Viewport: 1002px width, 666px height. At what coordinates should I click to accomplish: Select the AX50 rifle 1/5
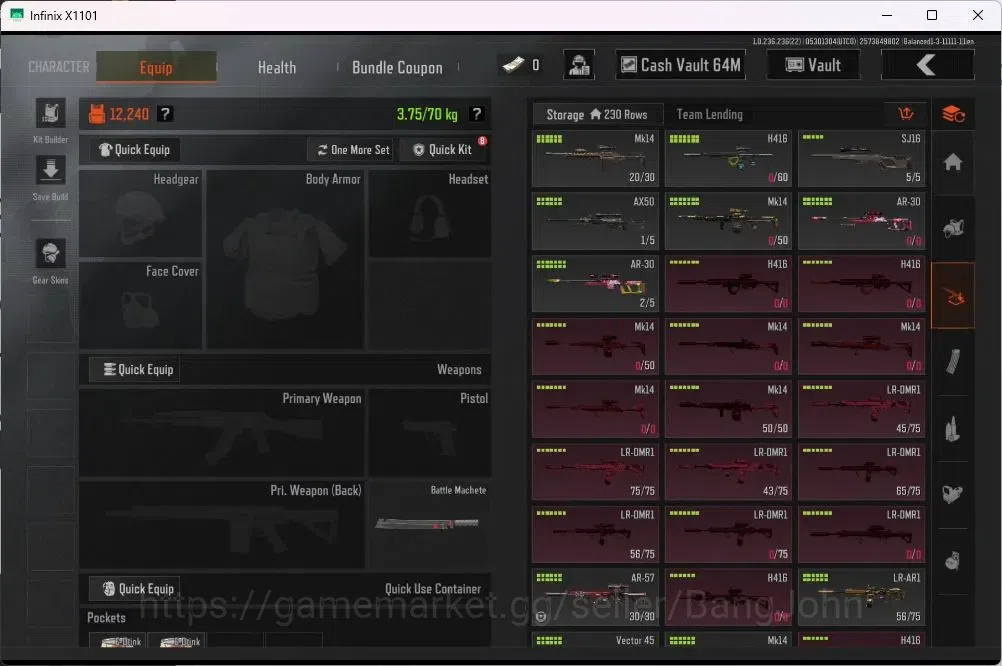tap(595, 221)
